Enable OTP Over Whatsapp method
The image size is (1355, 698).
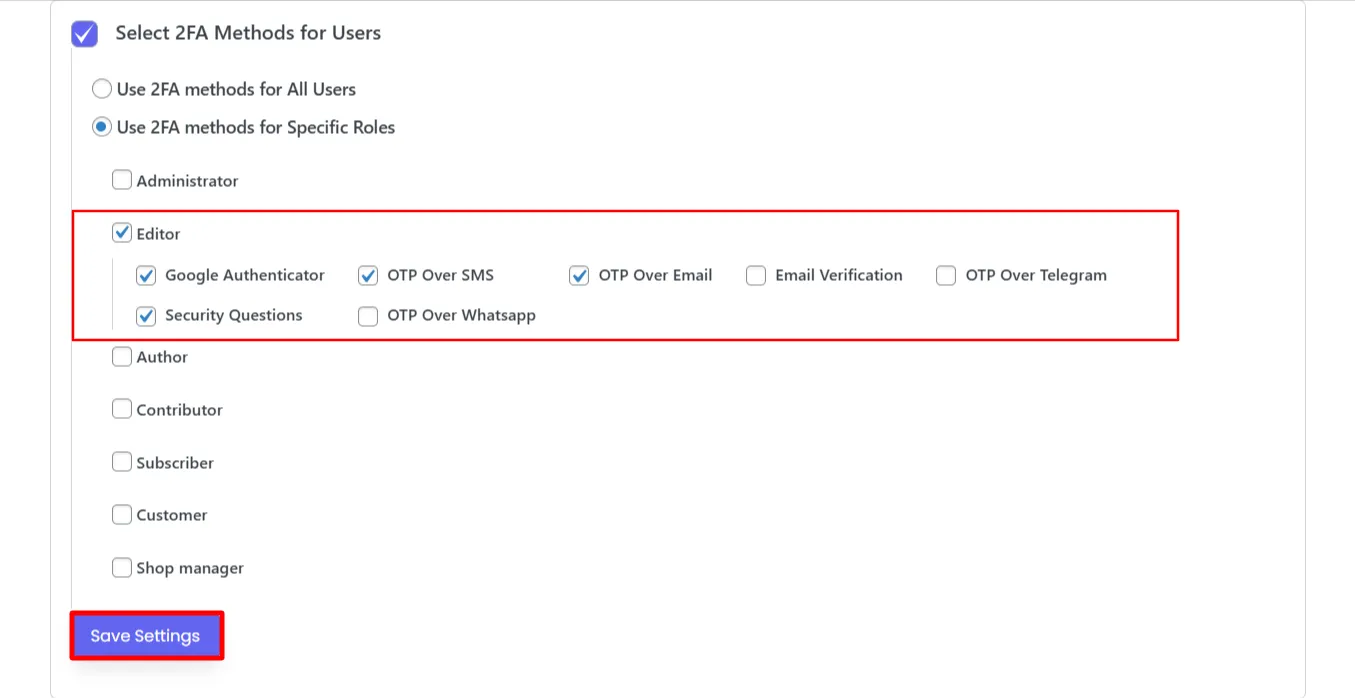click(x=368, y=316)
